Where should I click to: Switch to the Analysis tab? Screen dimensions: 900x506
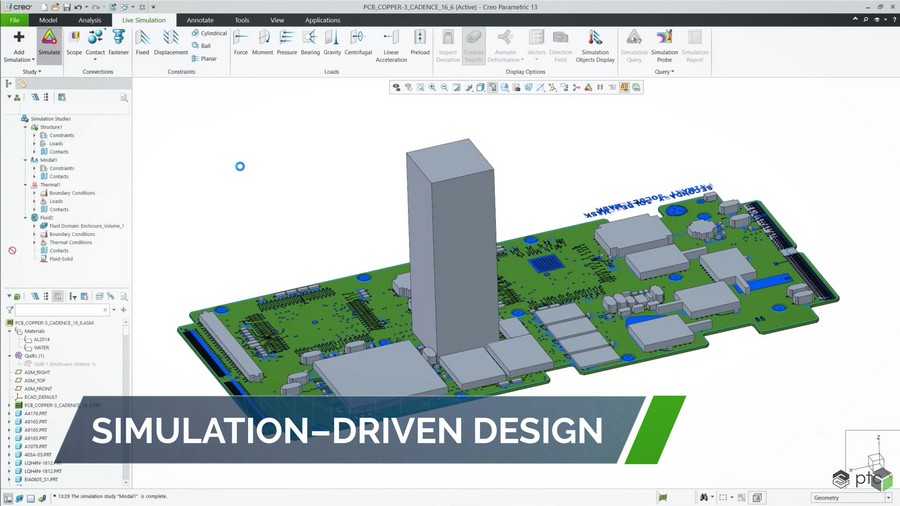pyautogui.click(x=90, y=20)
